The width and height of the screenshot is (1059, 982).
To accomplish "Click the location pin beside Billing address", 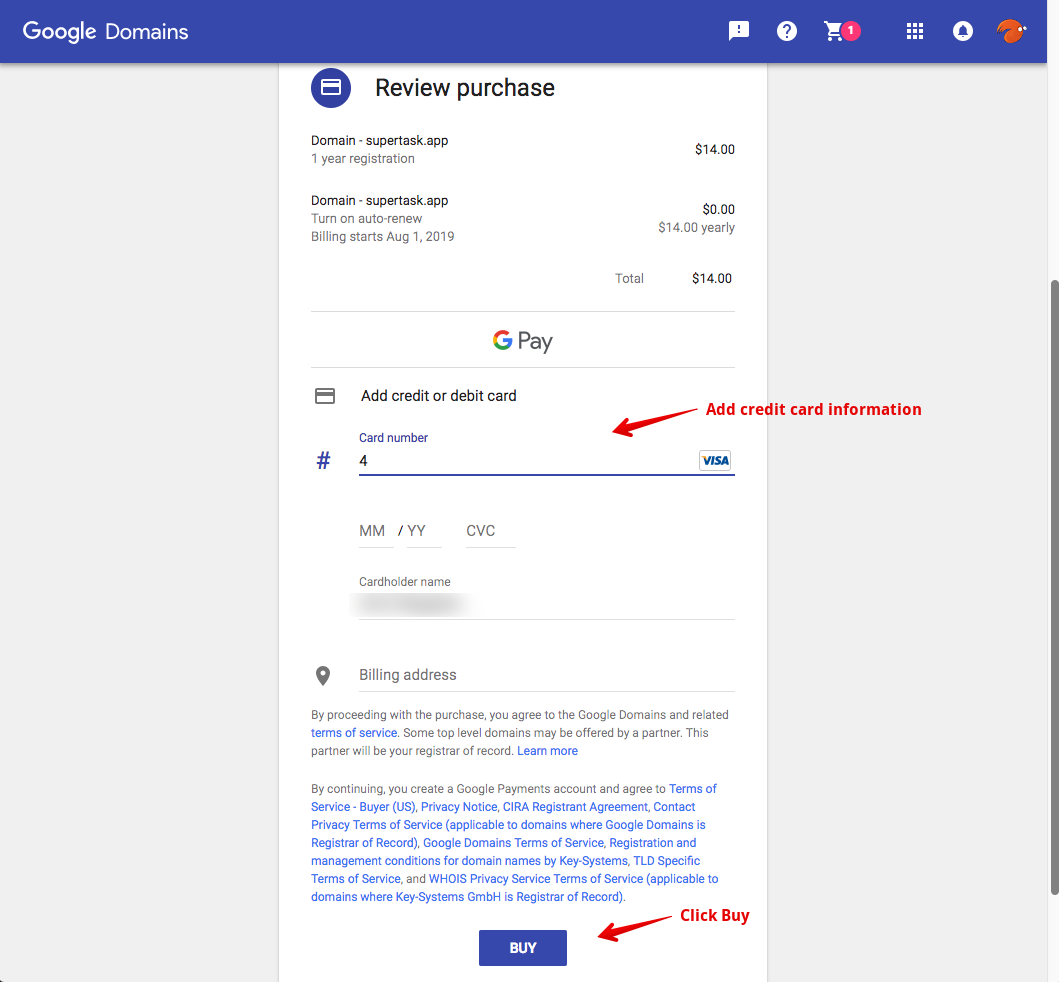I will (x=323, y=675).
